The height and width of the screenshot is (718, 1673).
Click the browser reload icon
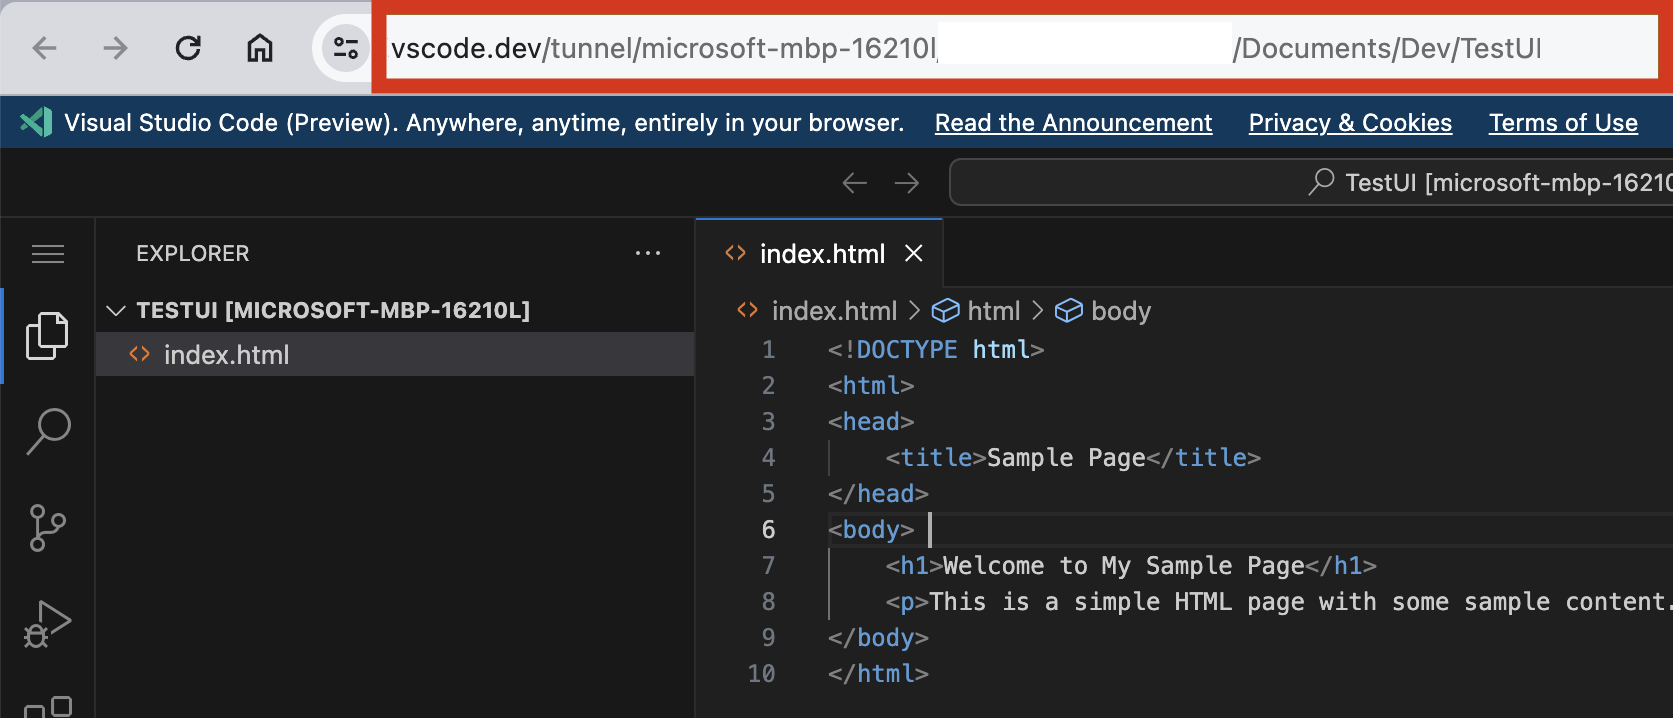(x=188, y=48)
